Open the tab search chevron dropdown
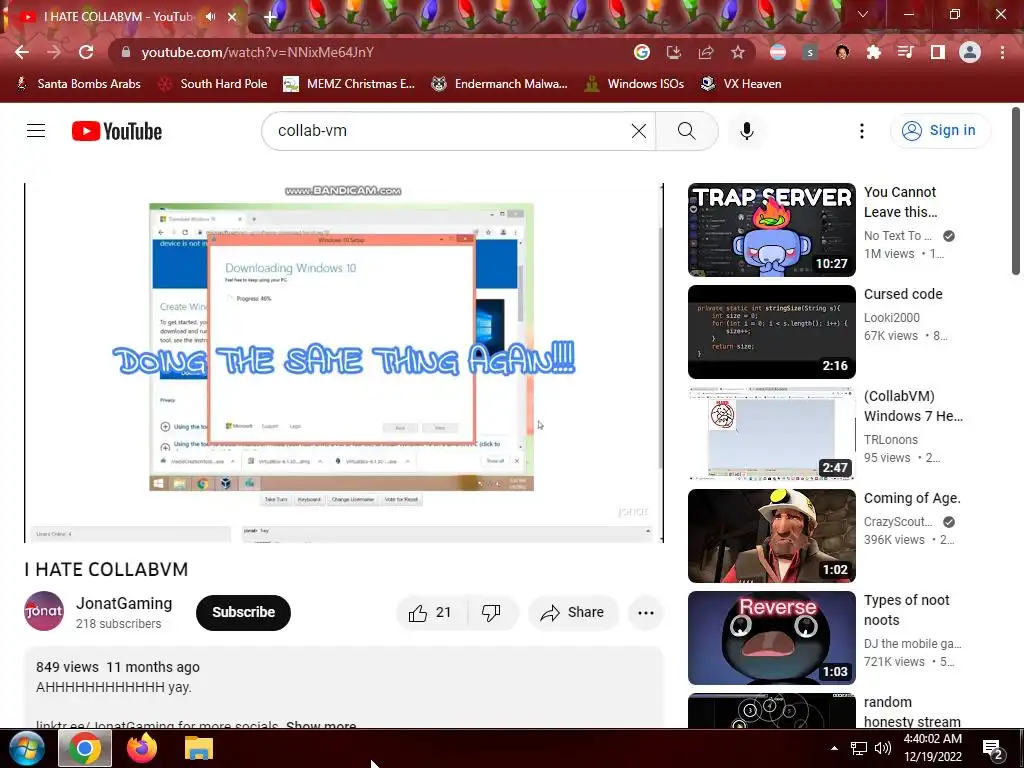1024x768 pixels. tap(863, 14)
